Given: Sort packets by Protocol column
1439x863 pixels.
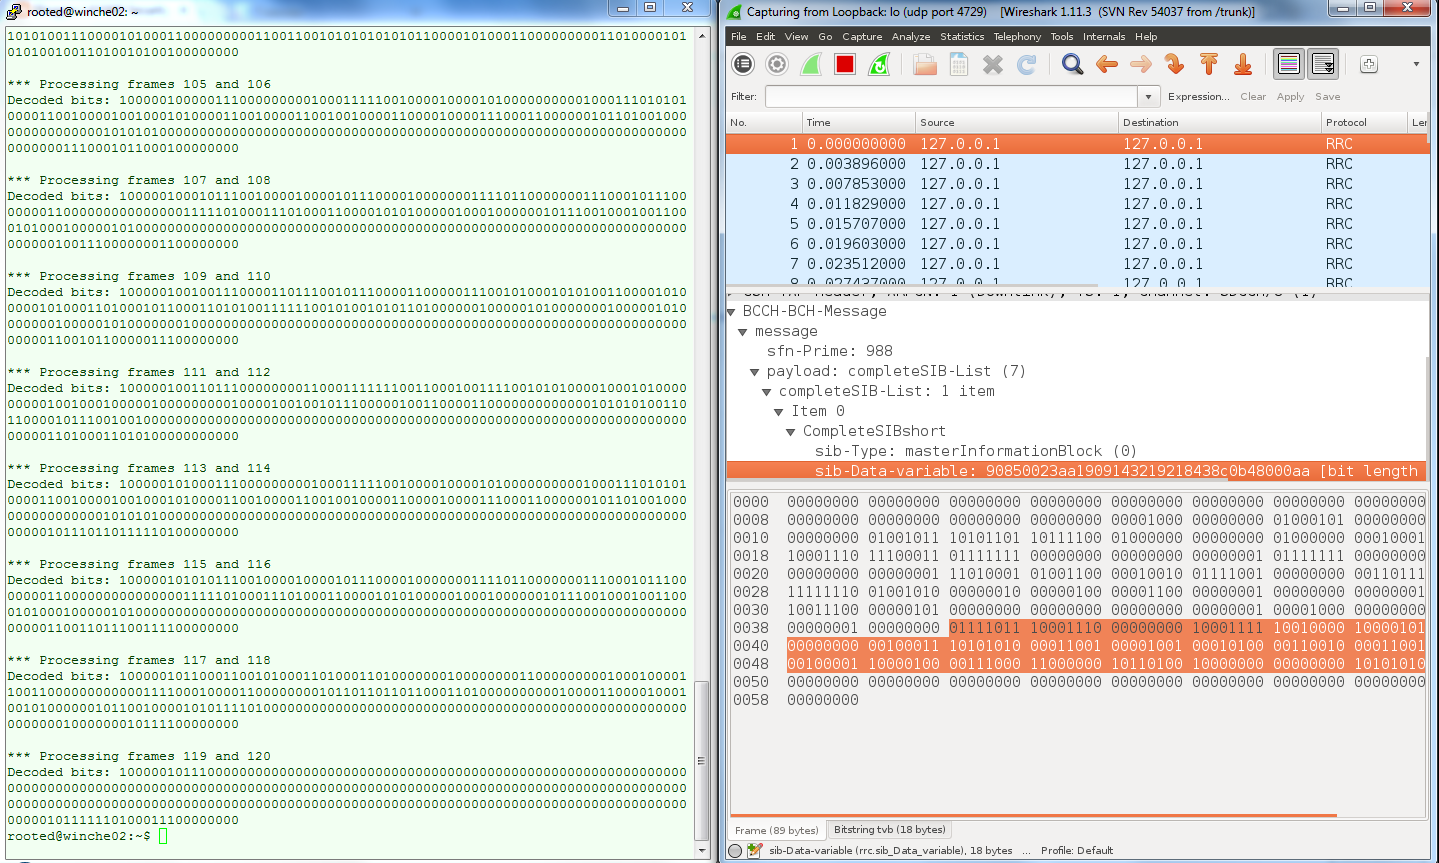Looking at the screenshot, I should [1364, 122].
